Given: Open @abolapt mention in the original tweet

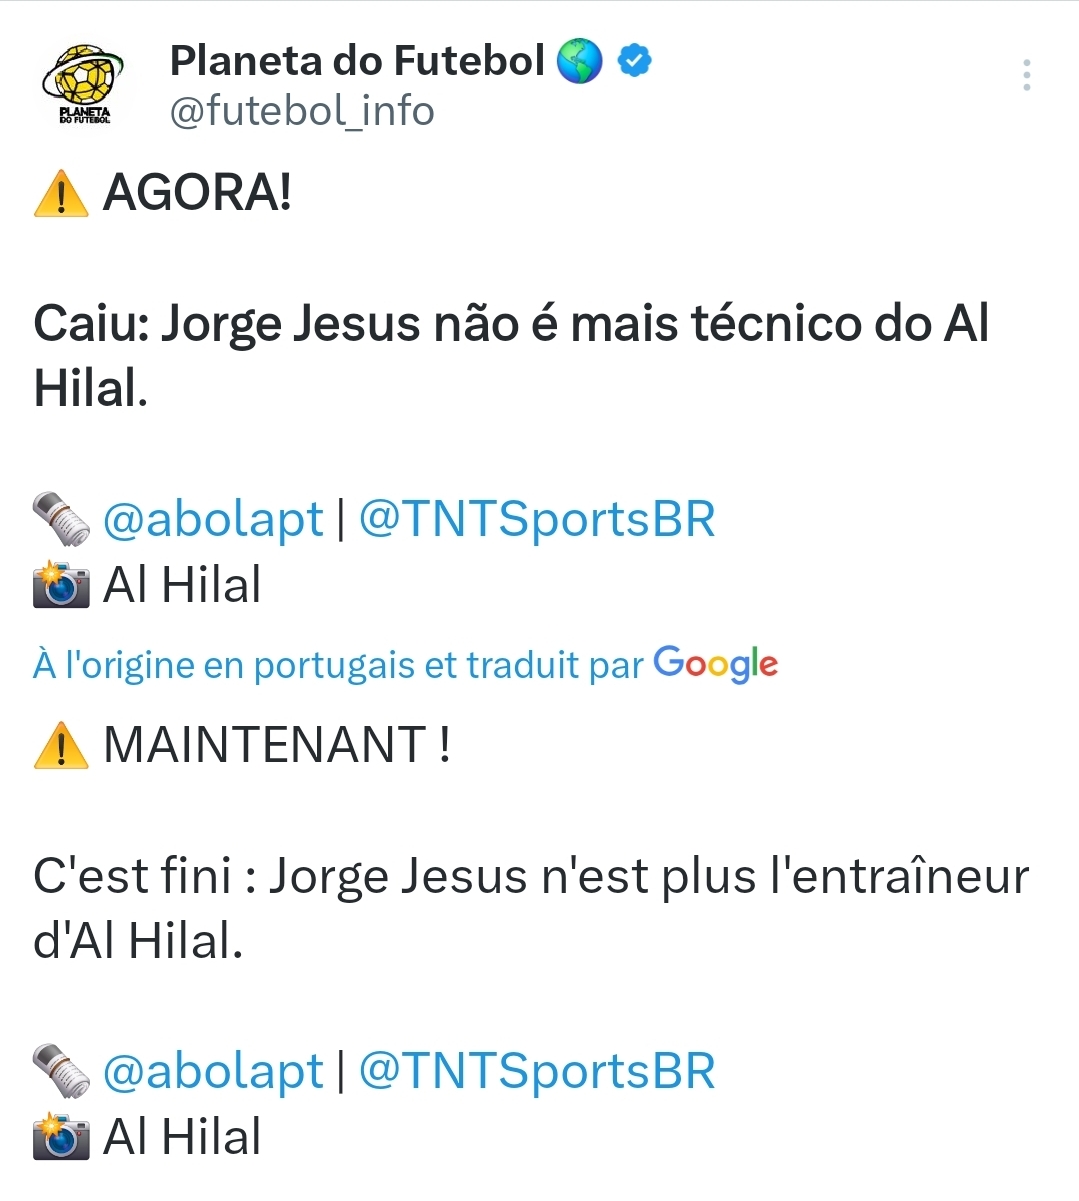Looking at the screenshot, I should coord(213,519).
